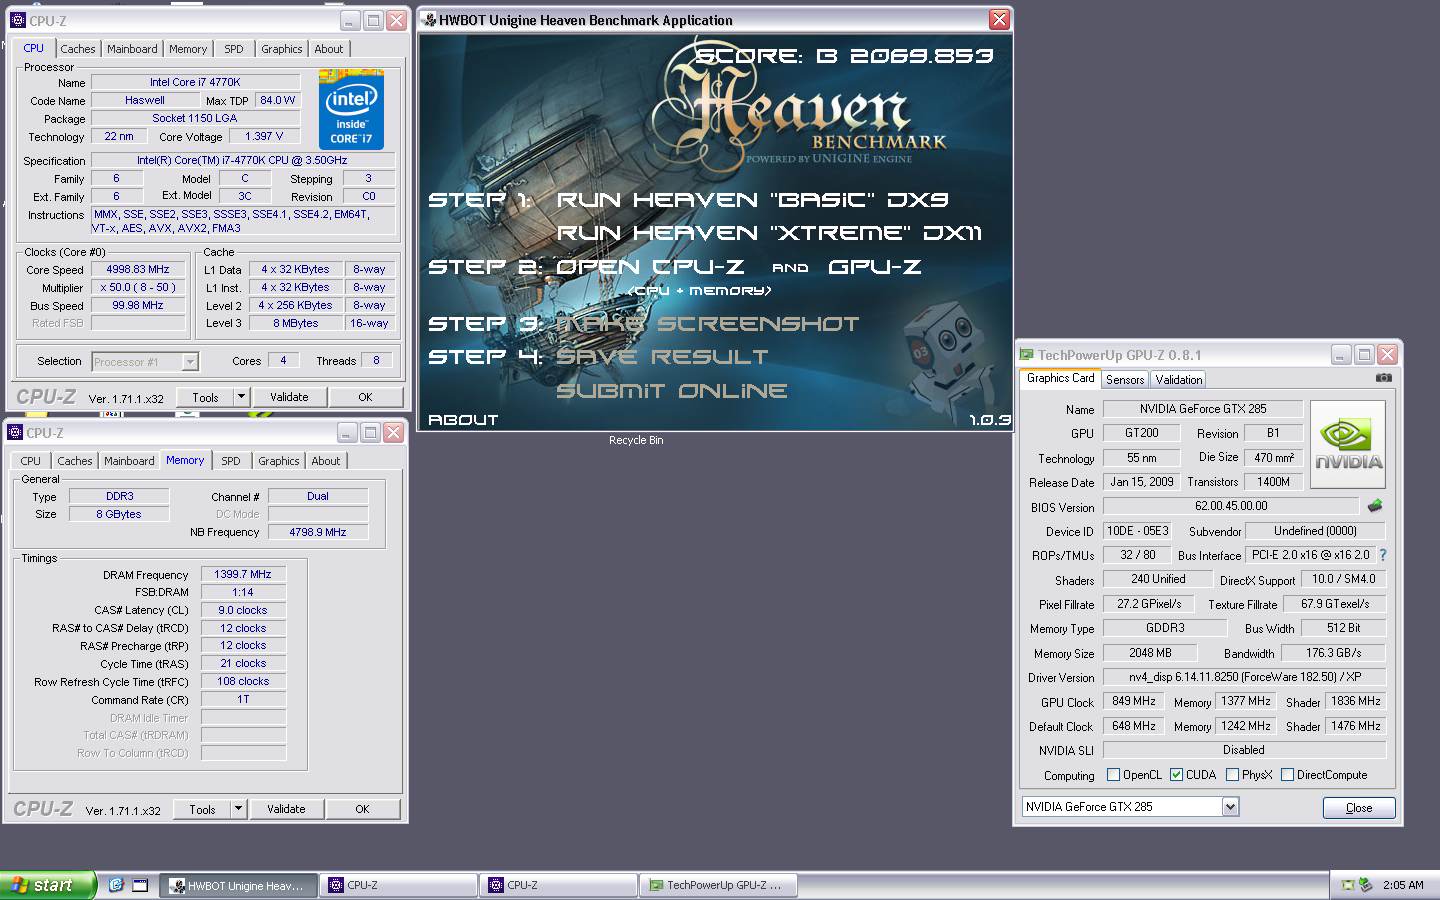Click the Bandwidth value 176.3 GB/s
This screenshot has height=900, width=1440.
click(1334, 653)
